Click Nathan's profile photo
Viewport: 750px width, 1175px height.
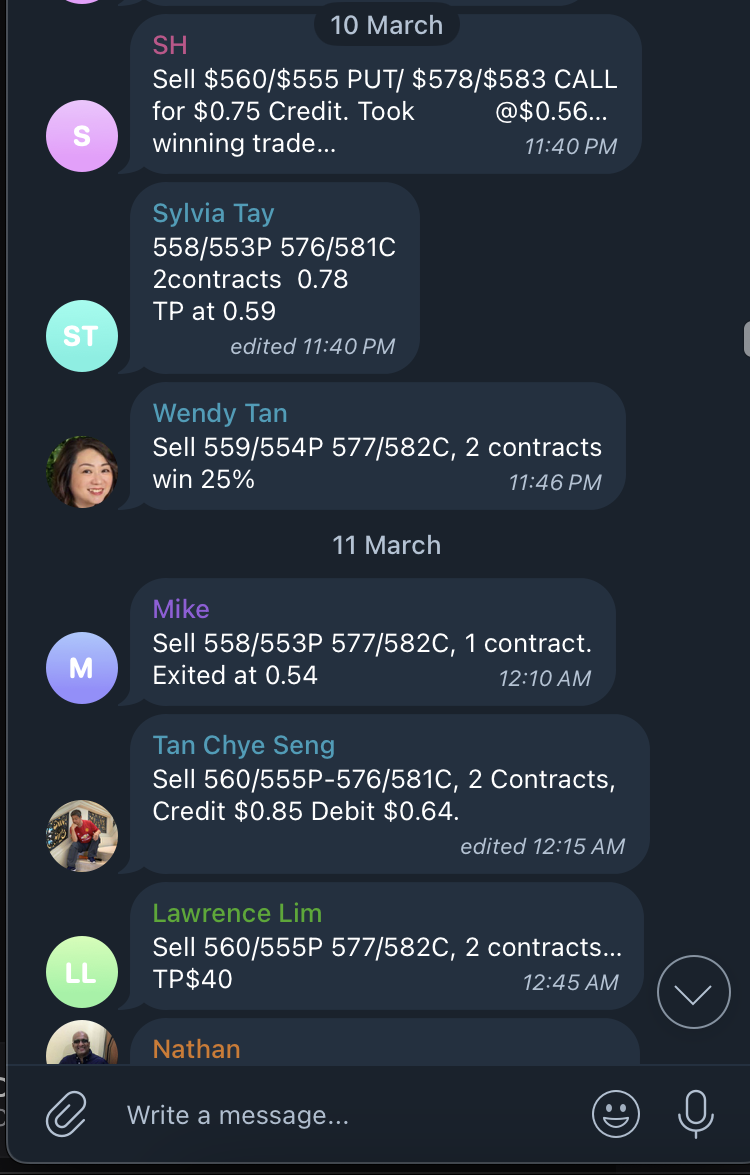(x=82, y=1044)
